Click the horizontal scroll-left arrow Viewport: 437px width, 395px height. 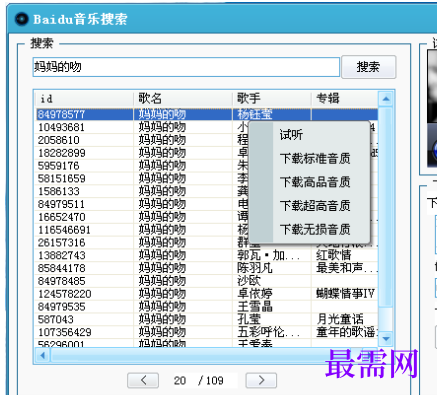(42, 356)
